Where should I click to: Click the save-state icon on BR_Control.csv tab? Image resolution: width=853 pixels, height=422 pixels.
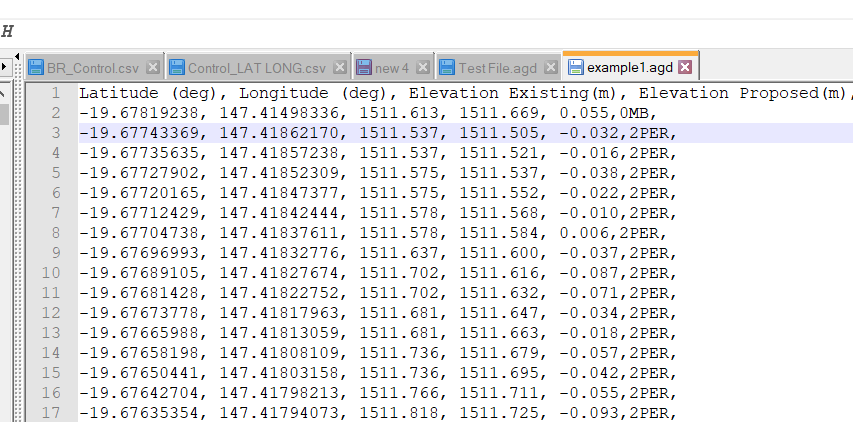[x=36, y=68]
